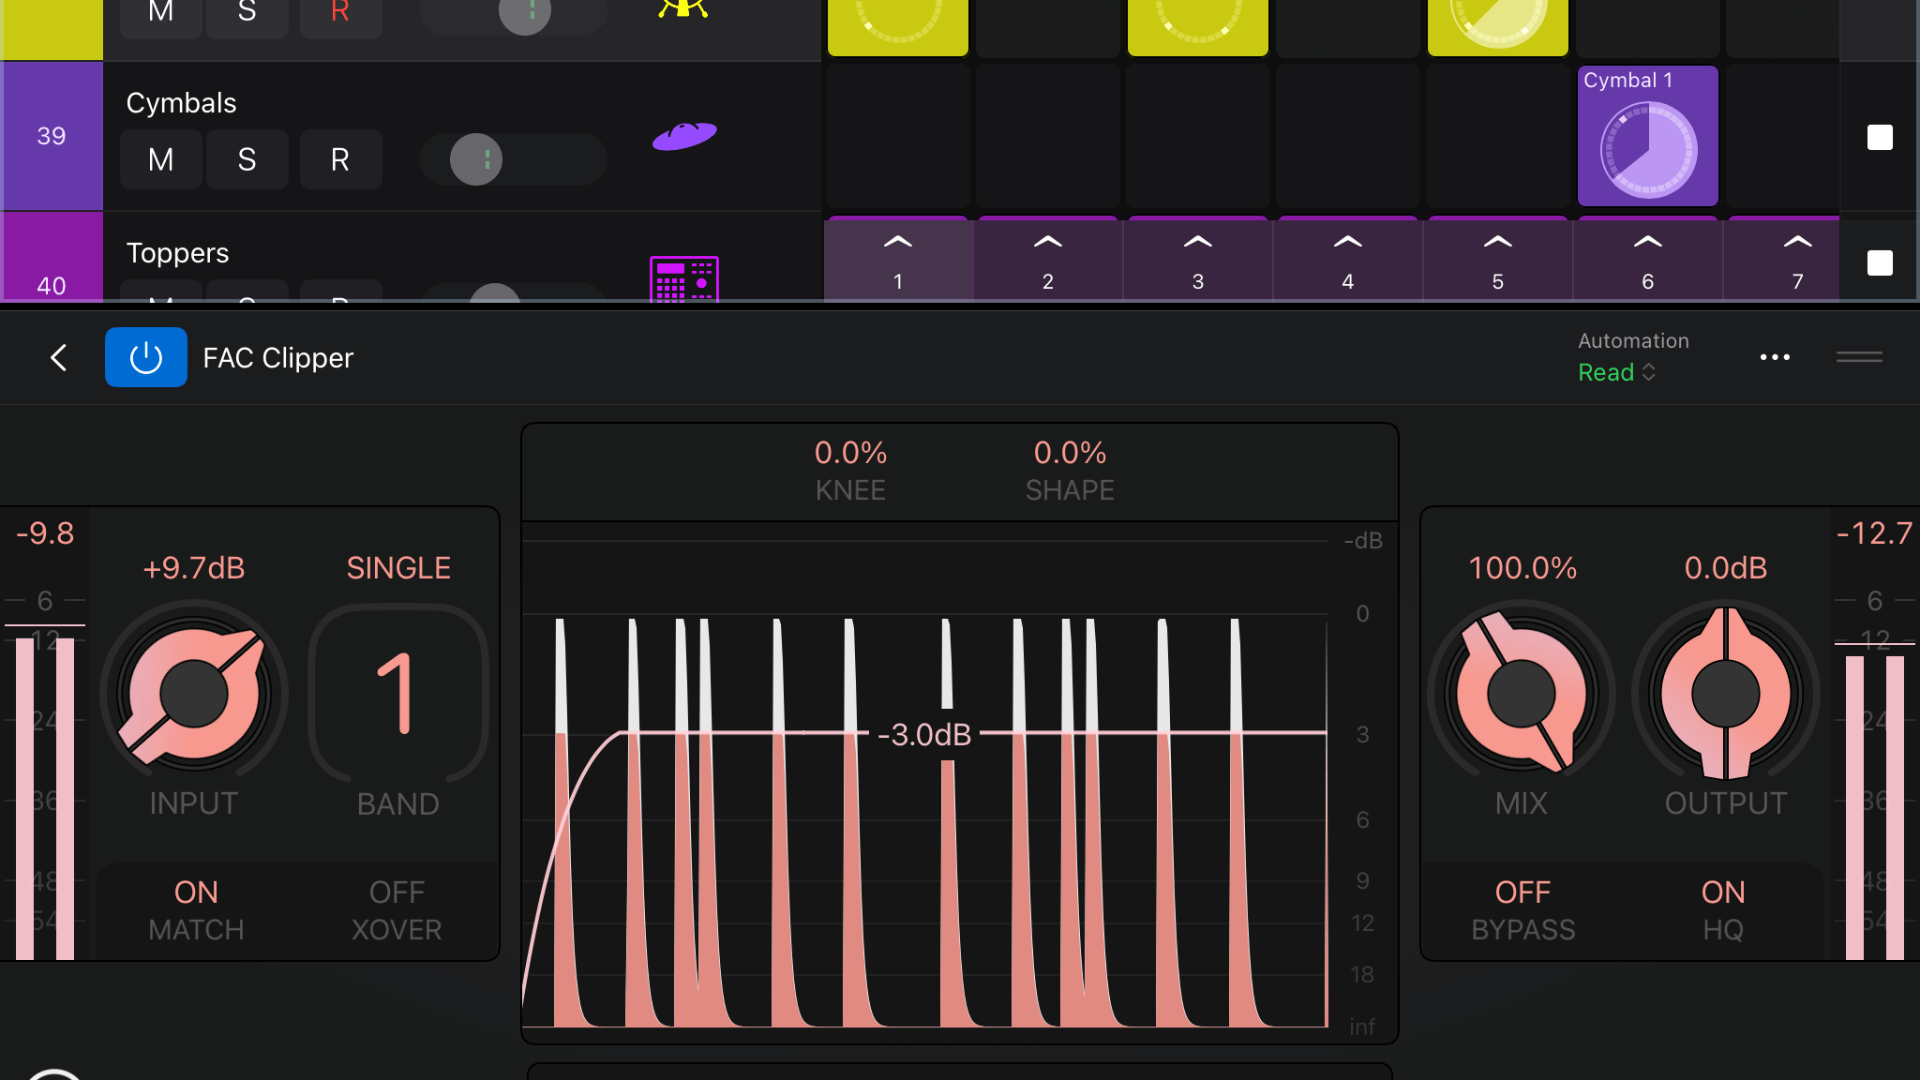
Task: Click the Cymbals track volume slider
Action: 513,159
